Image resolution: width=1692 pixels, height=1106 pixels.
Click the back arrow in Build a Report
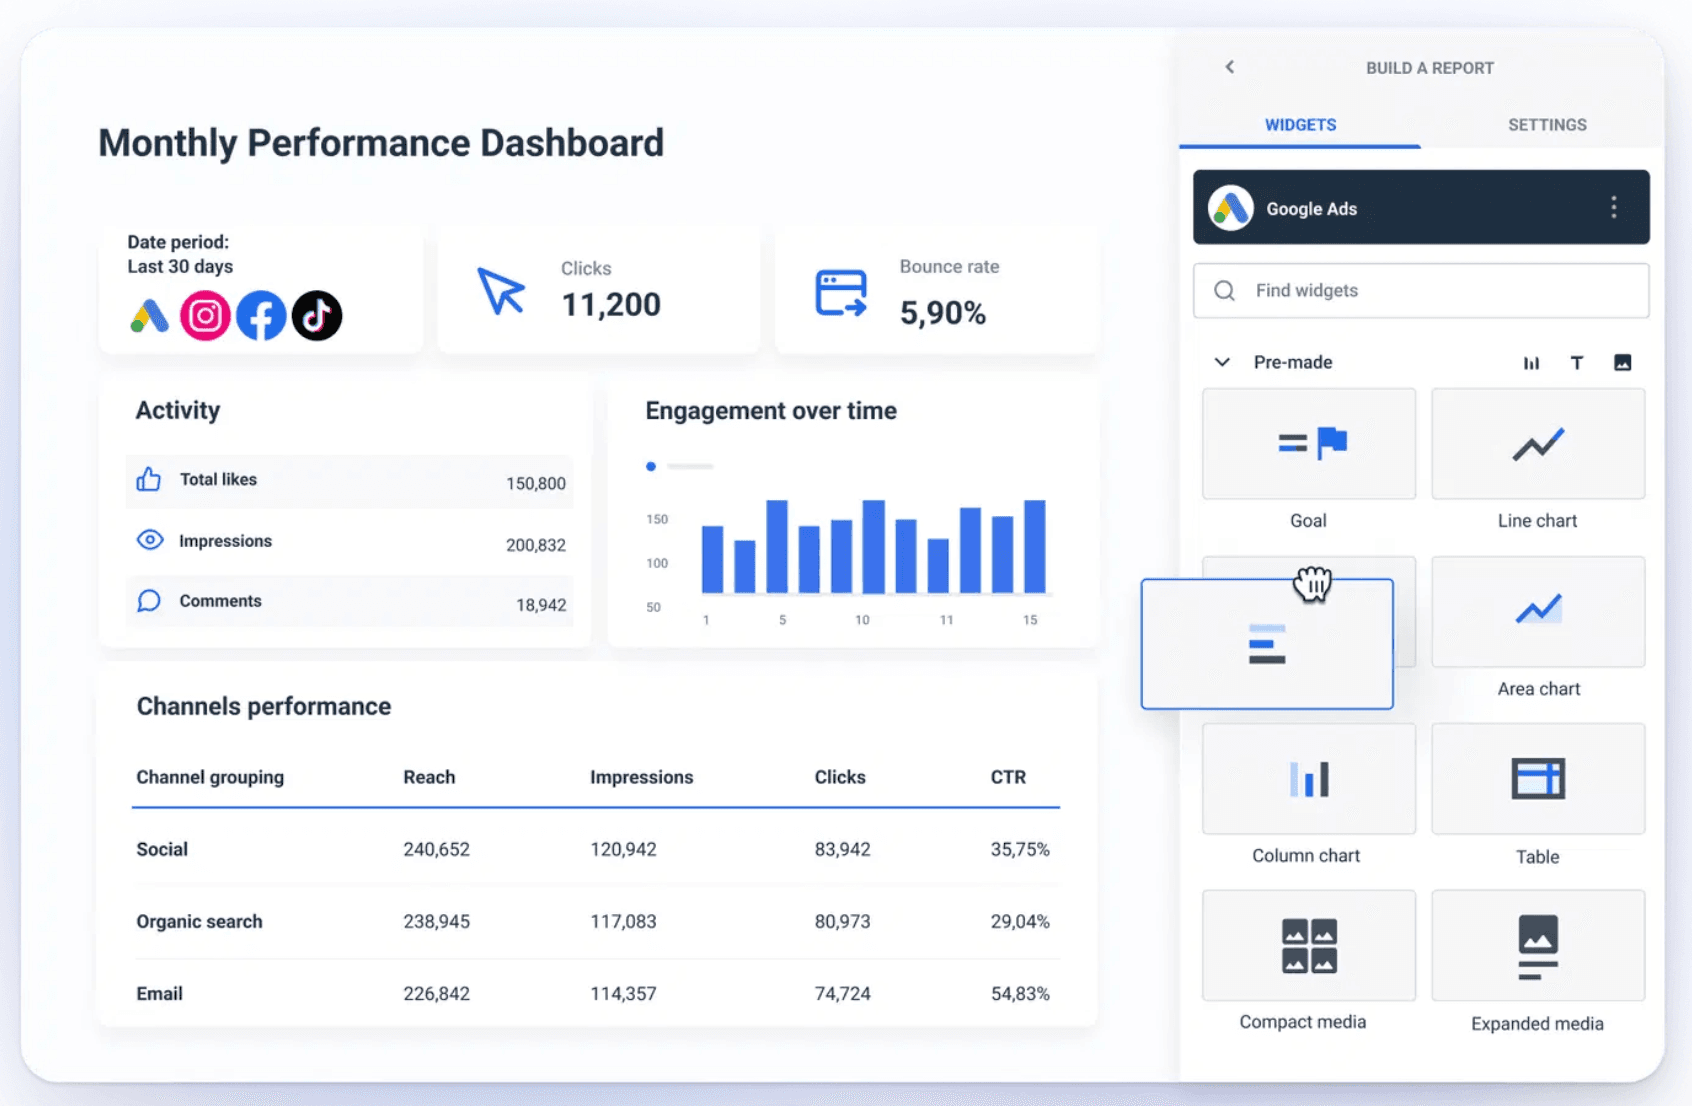(1230, 67)
